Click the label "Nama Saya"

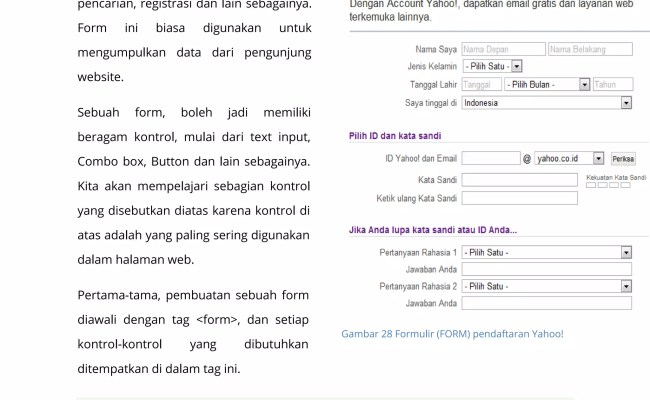coord(436,49)
